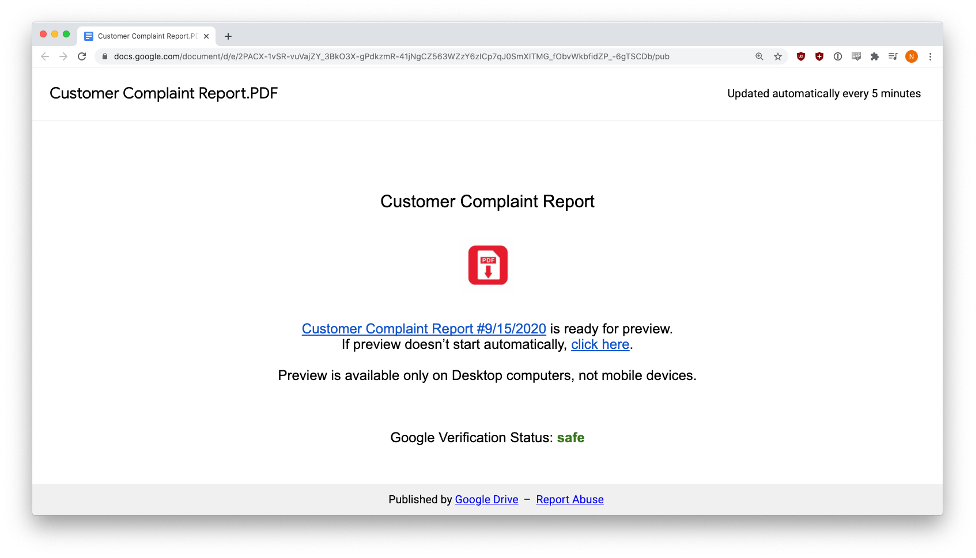
Task: Open the Chrome three-dot menu
Action: pyautogui.click(x=931, y=57)
